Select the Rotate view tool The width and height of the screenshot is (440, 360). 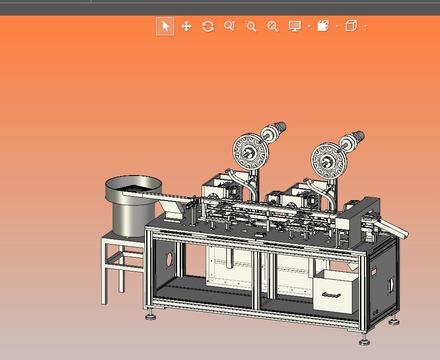208,26
